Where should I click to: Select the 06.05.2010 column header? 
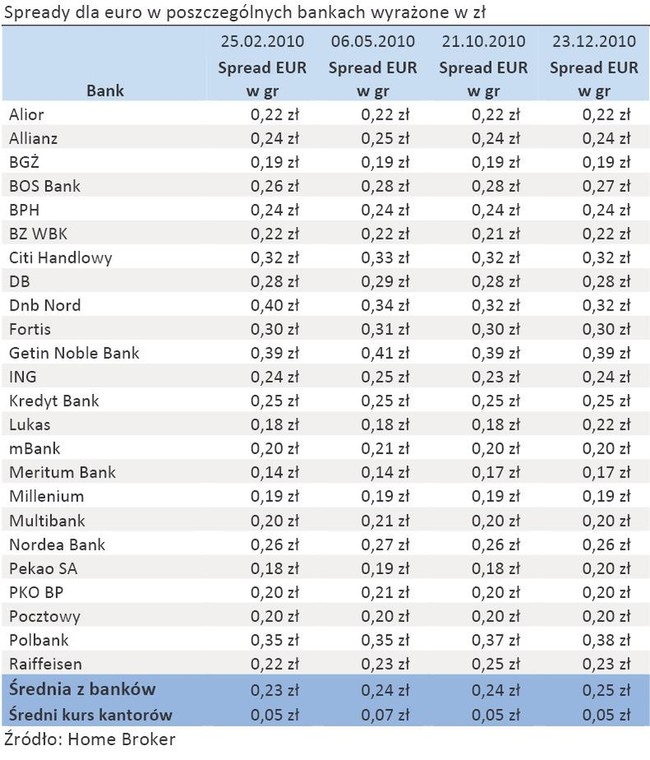point(373,65)
